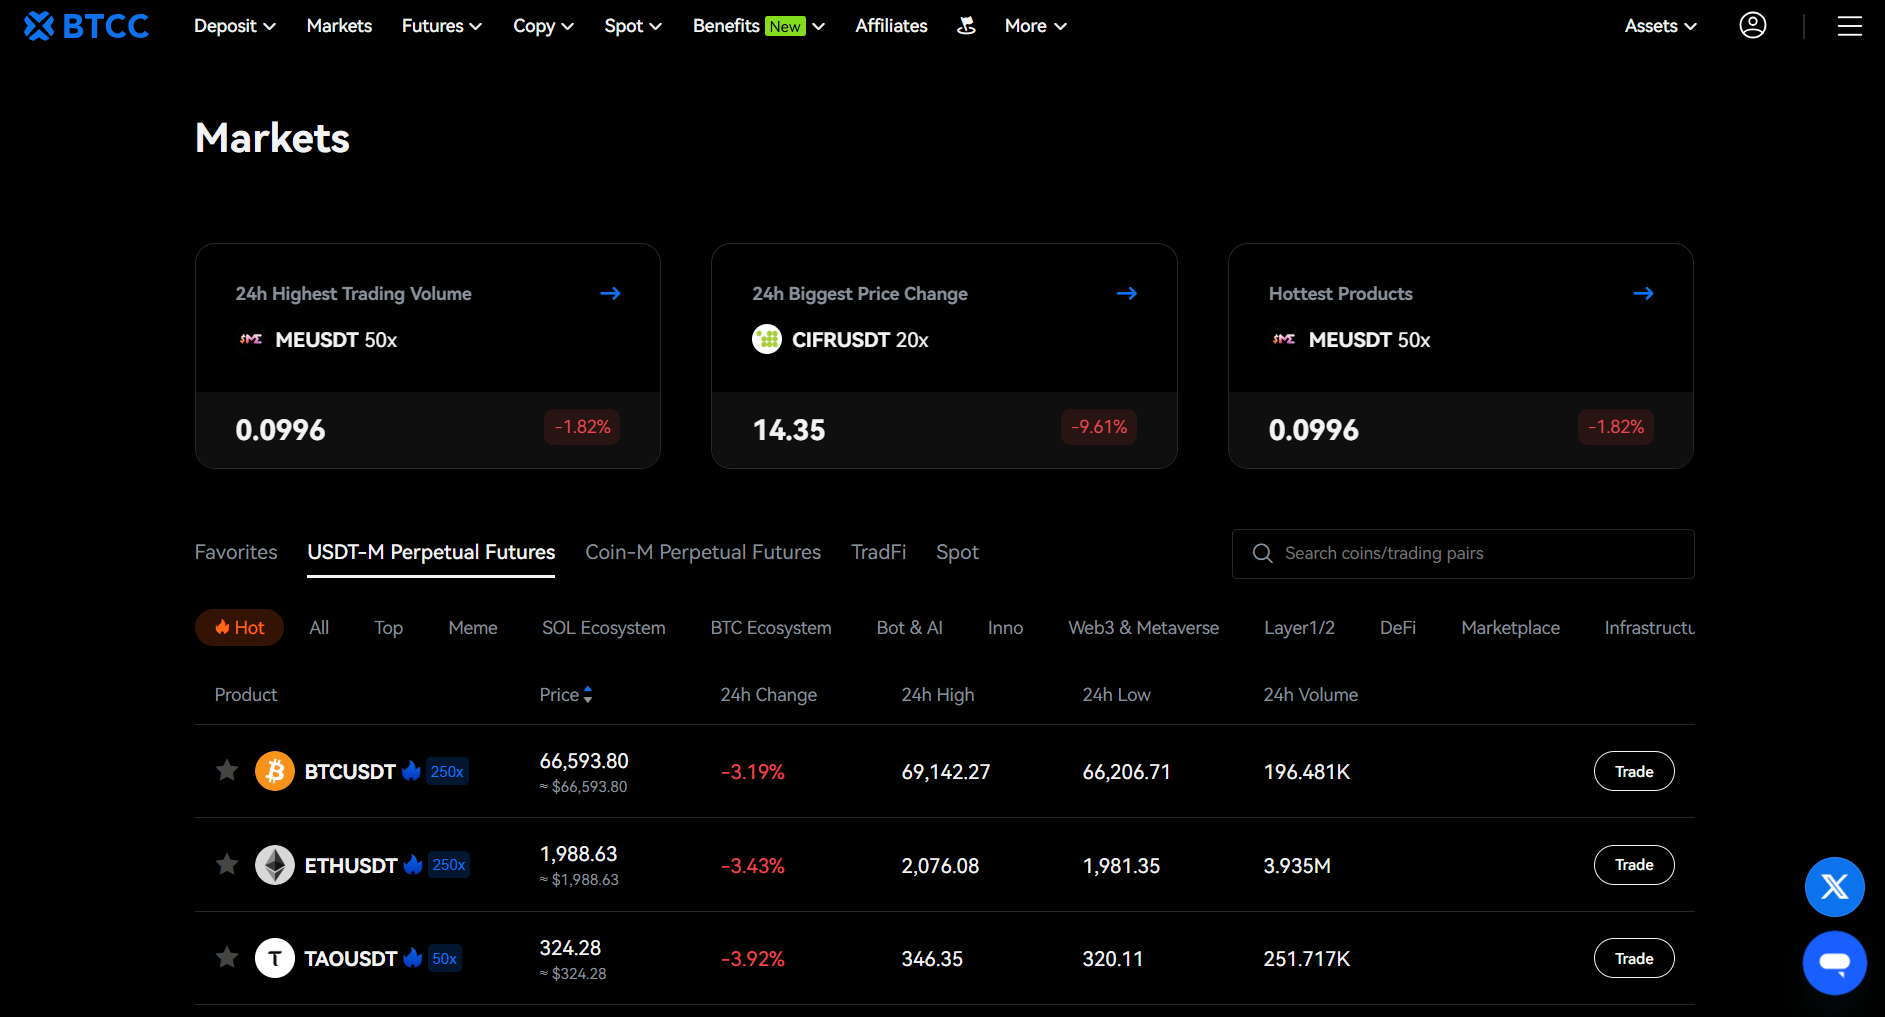Select the Meme category filter
Viewport: 1885px width, 1017px height.
point(473,628)
